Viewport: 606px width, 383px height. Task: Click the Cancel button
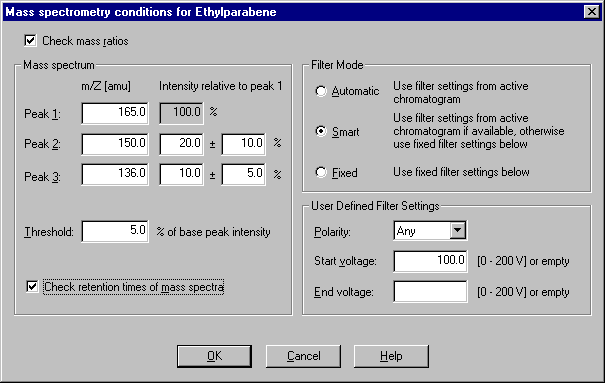coord(303,356)
